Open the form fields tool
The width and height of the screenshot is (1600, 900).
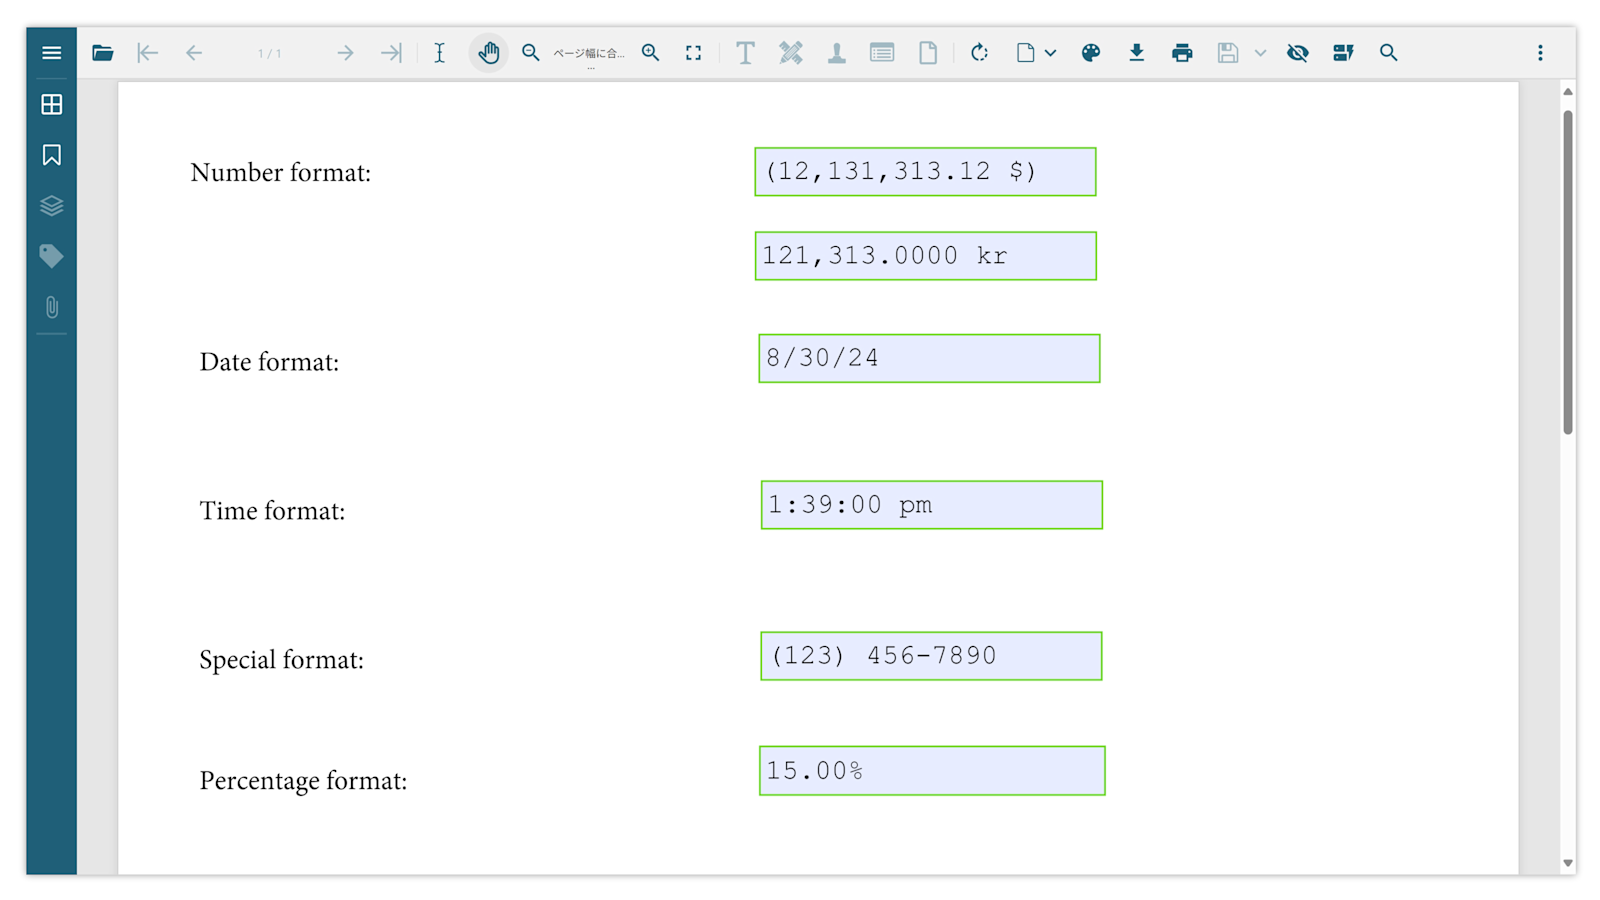pyautogui.click(x=882, y=53)
